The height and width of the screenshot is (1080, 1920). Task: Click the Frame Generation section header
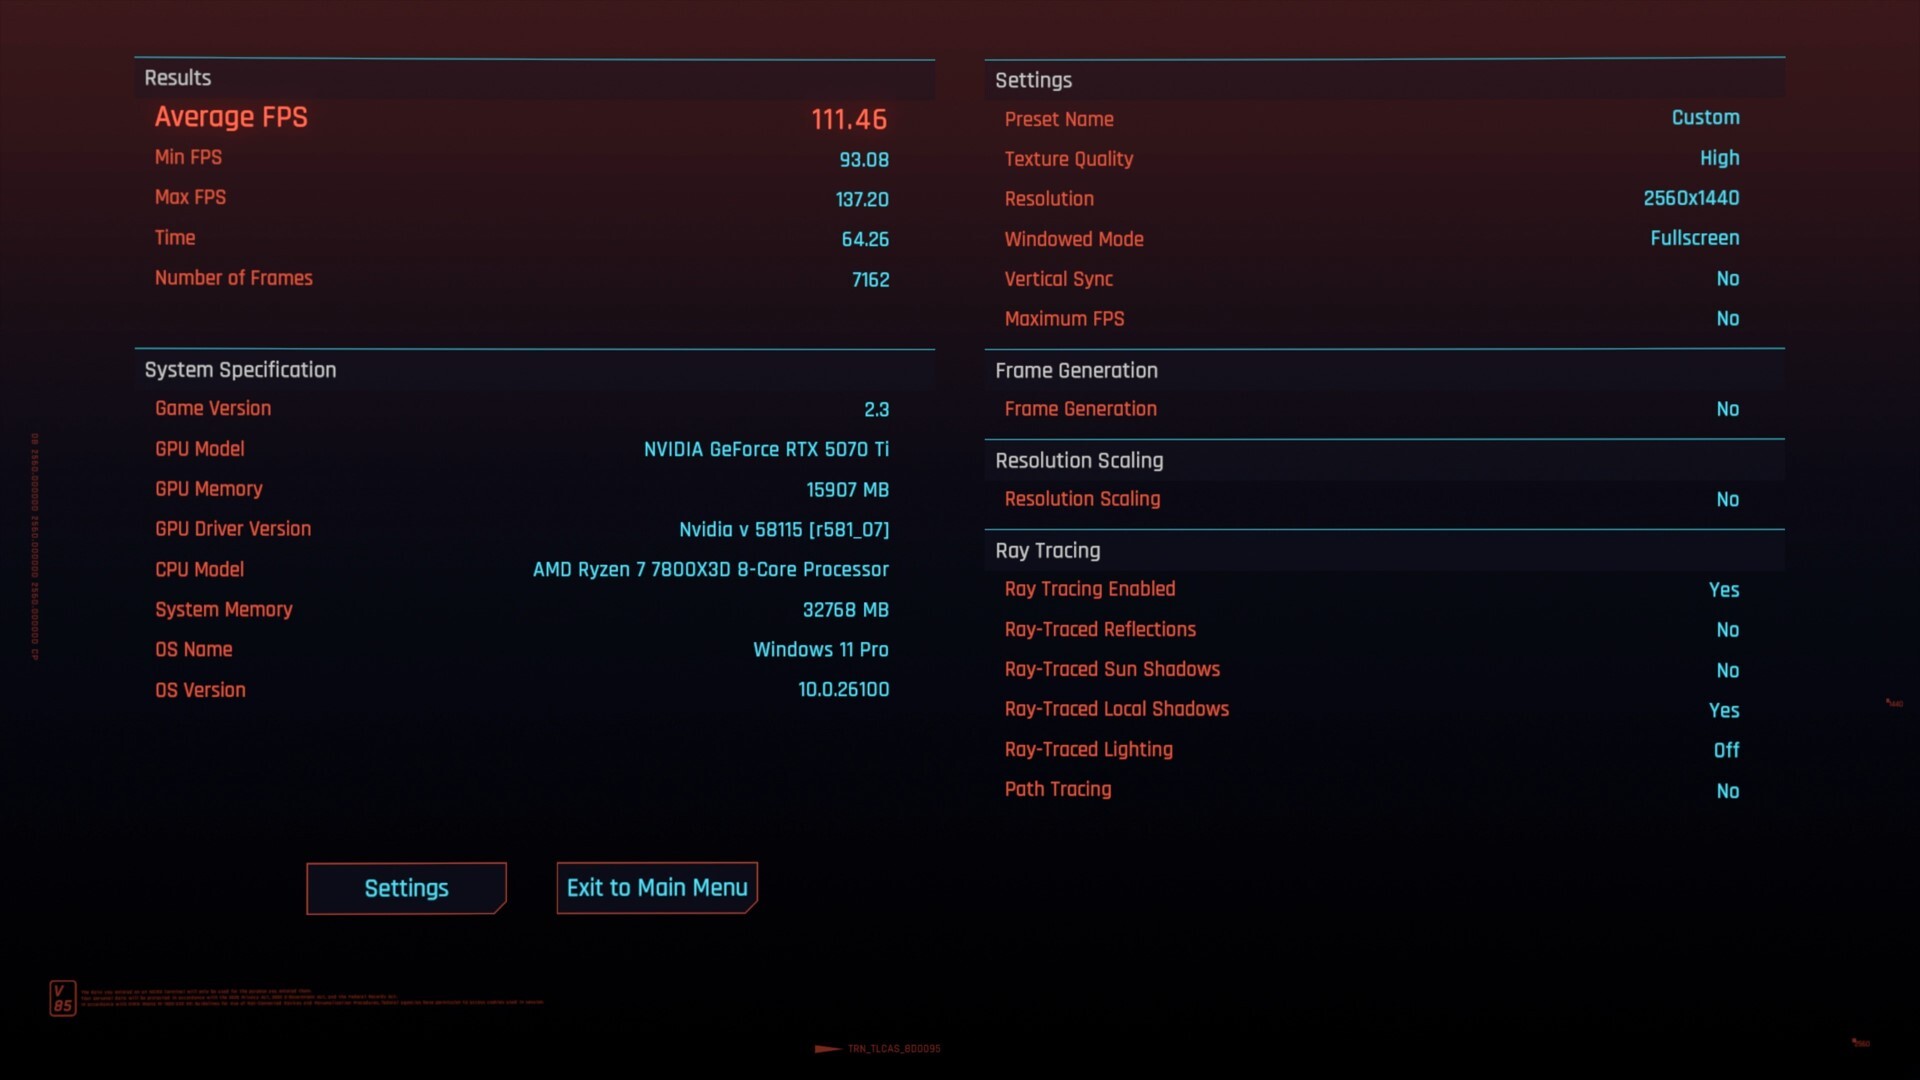[x=1076, y=370]
